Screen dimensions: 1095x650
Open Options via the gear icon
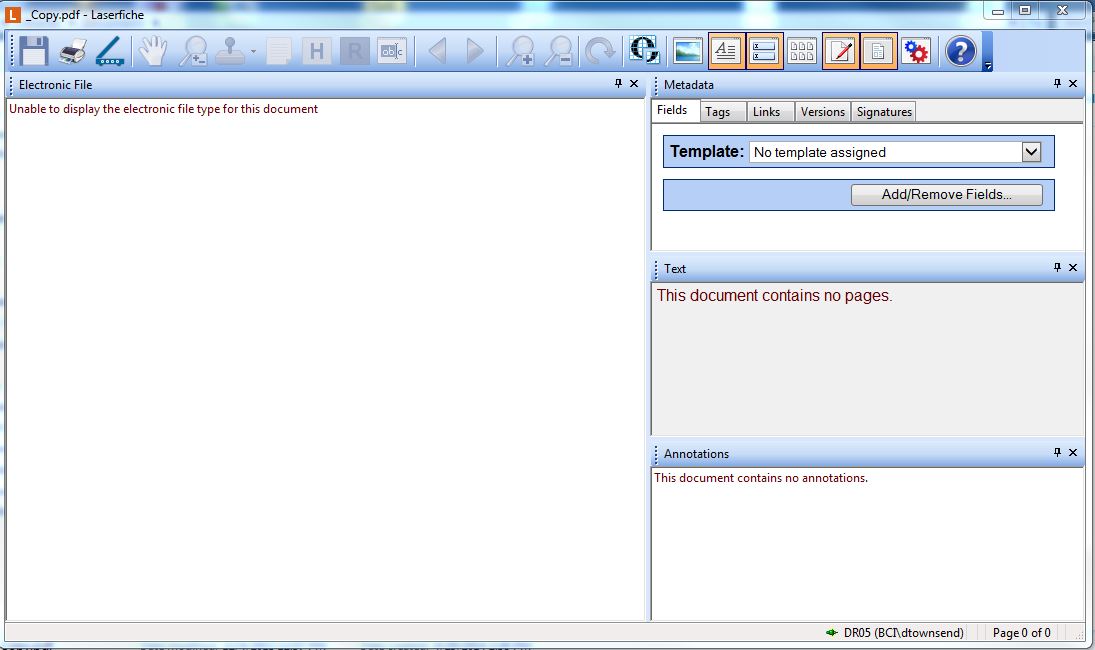pos(916,51)
